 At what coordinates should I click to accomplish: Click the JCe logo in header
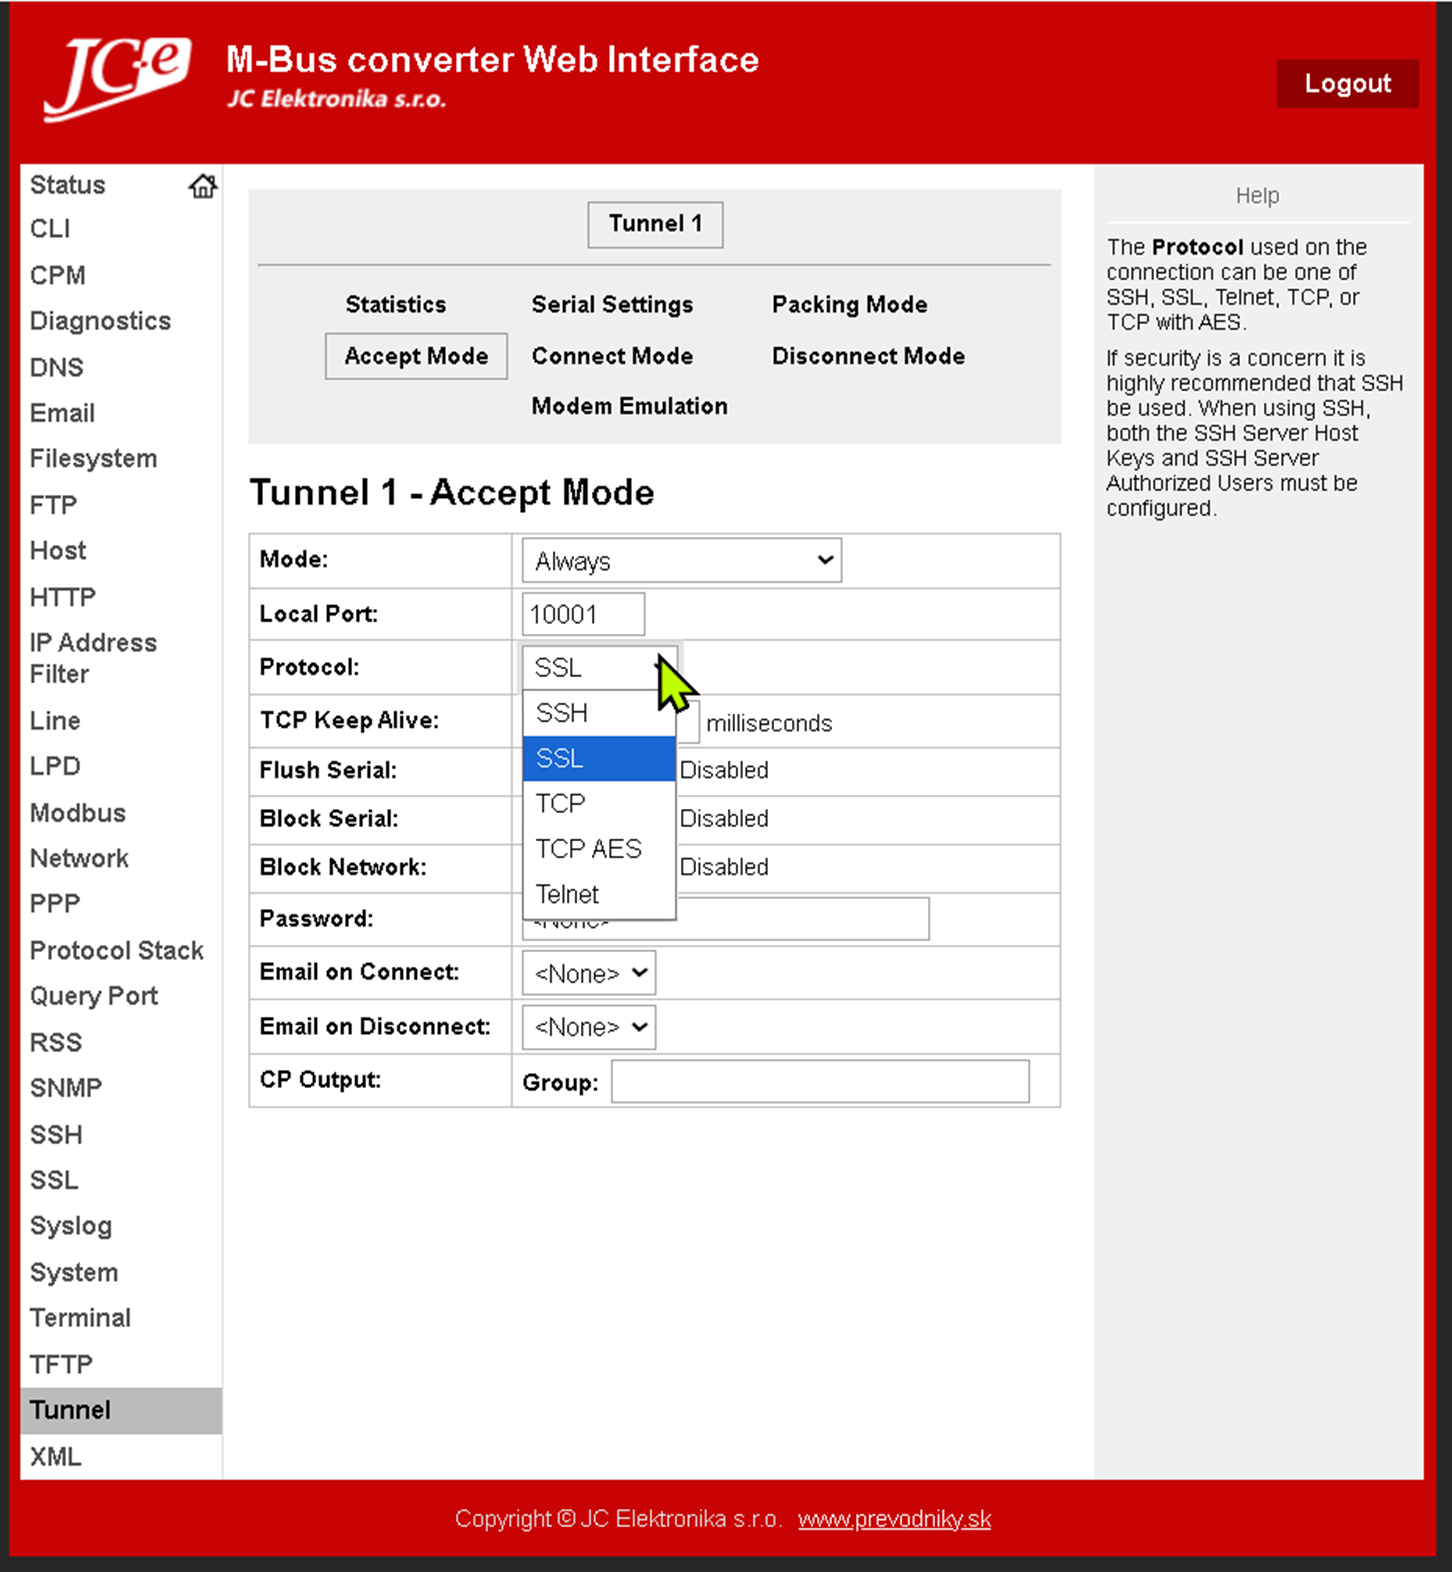pos(117,78)
